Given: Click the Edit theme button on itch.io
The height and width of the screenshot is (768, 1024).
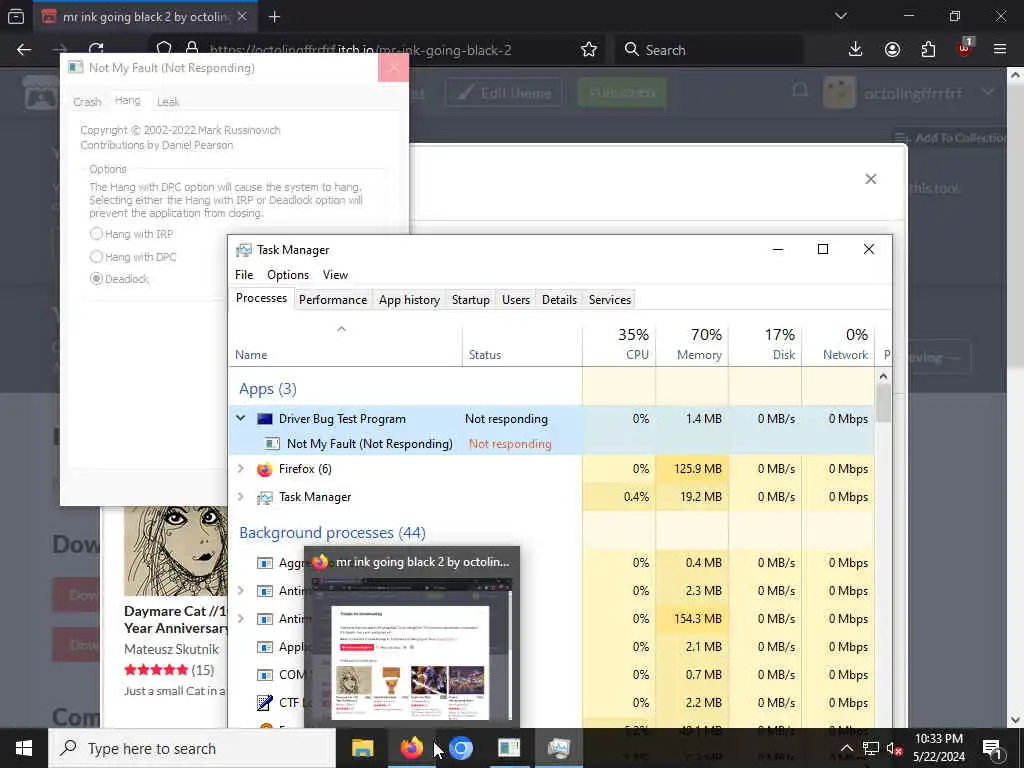Looking at the screenshot, I should tap(504, 93).
